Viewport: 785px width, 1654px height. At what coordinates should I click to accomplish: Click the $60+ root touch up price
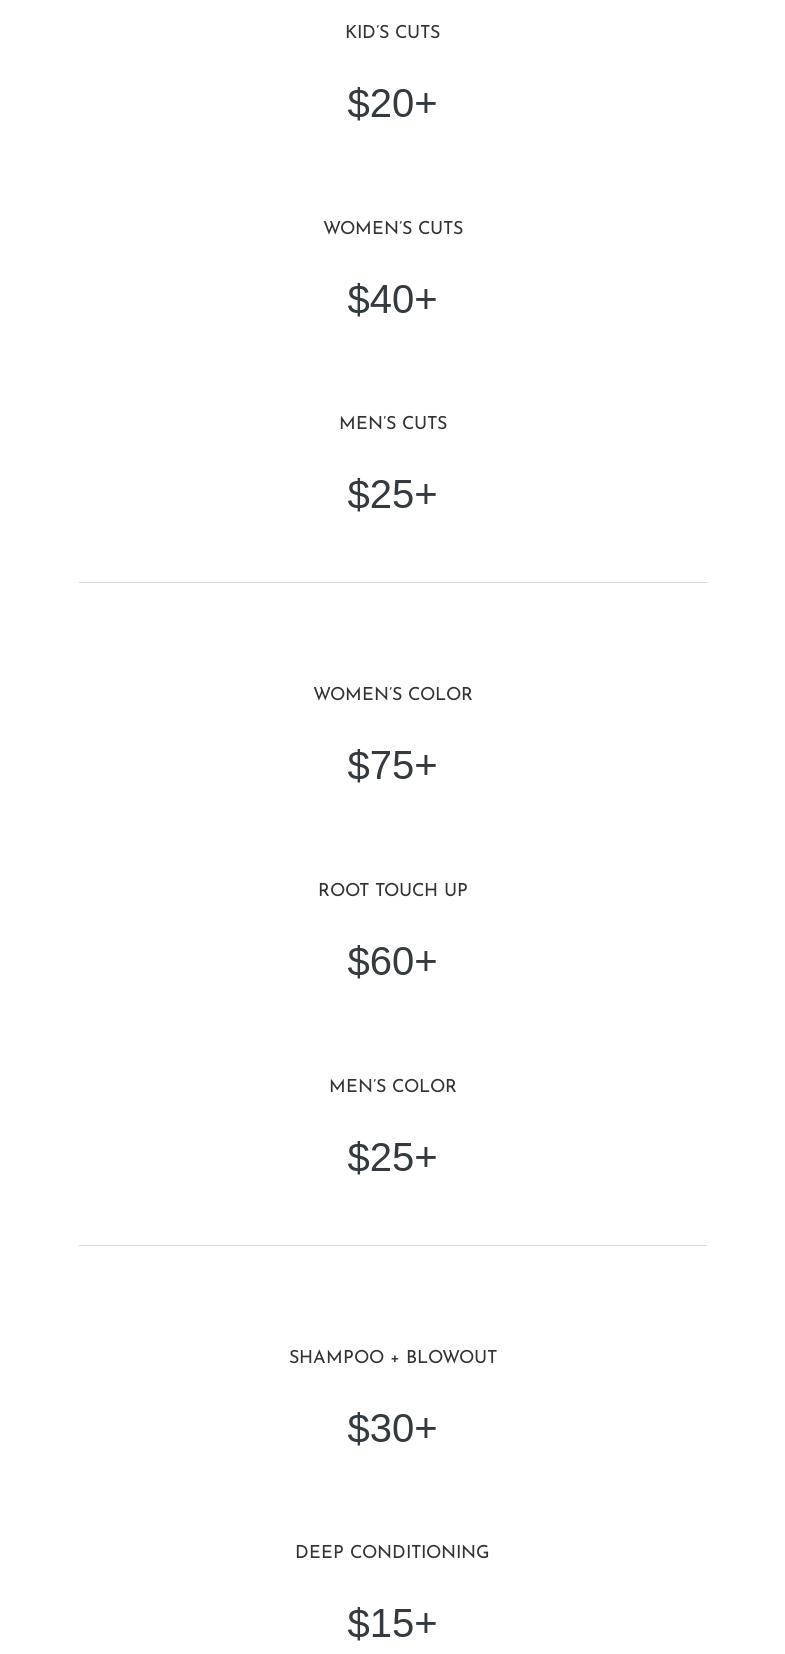pyautogui.click(x=392, y=962)
